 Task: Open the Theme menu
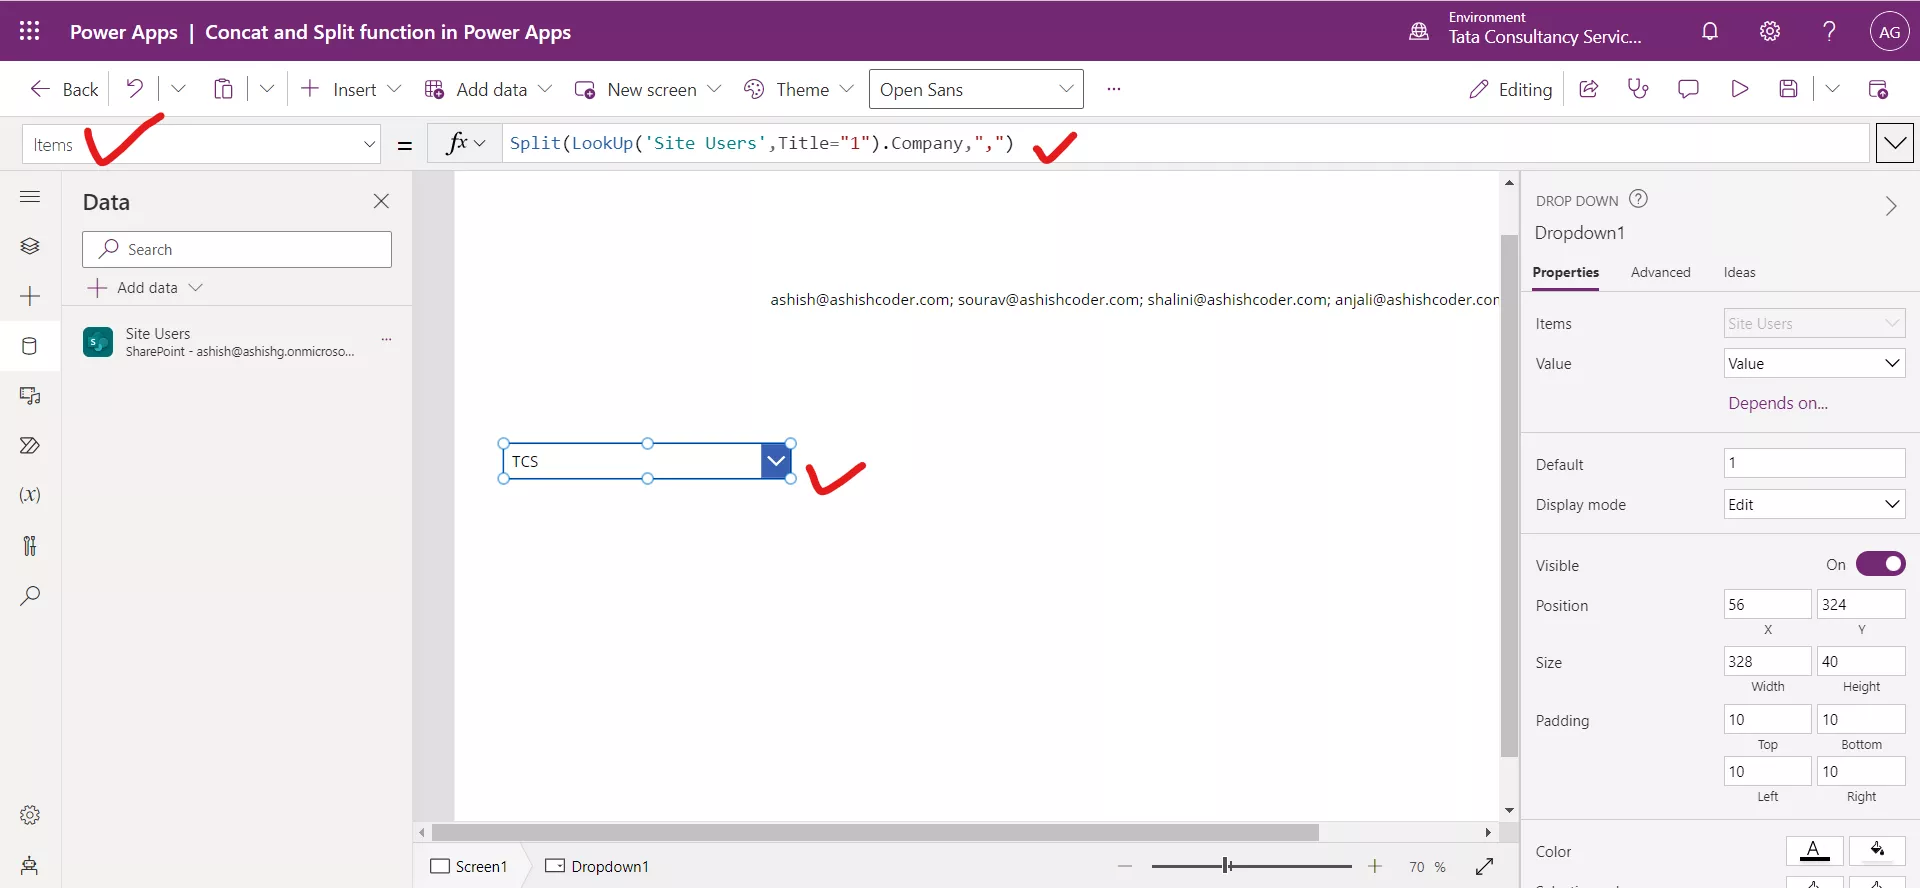coord(799,89)
